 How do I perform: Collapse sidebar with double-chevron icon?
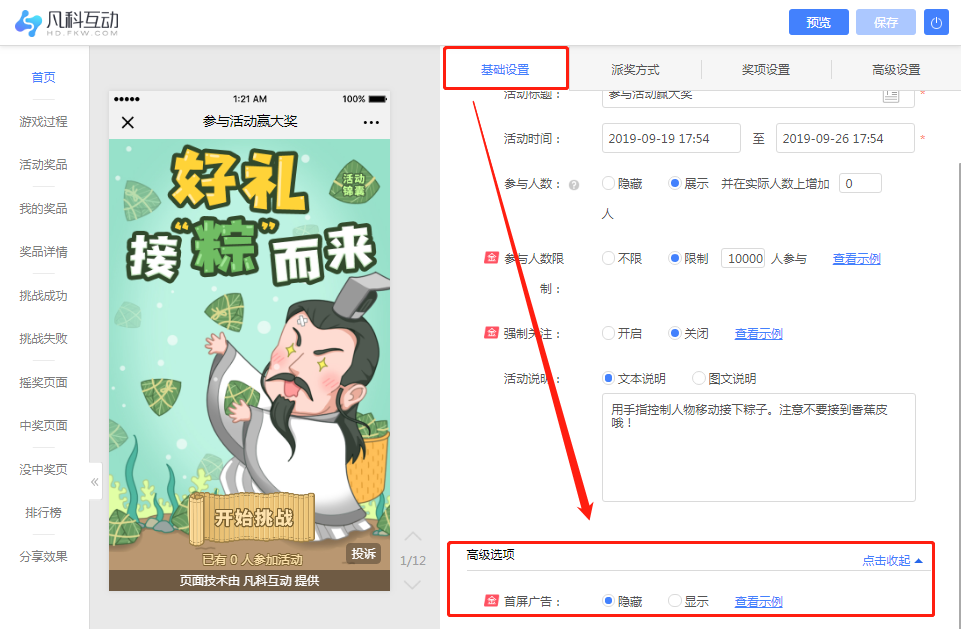coord(95,481)
